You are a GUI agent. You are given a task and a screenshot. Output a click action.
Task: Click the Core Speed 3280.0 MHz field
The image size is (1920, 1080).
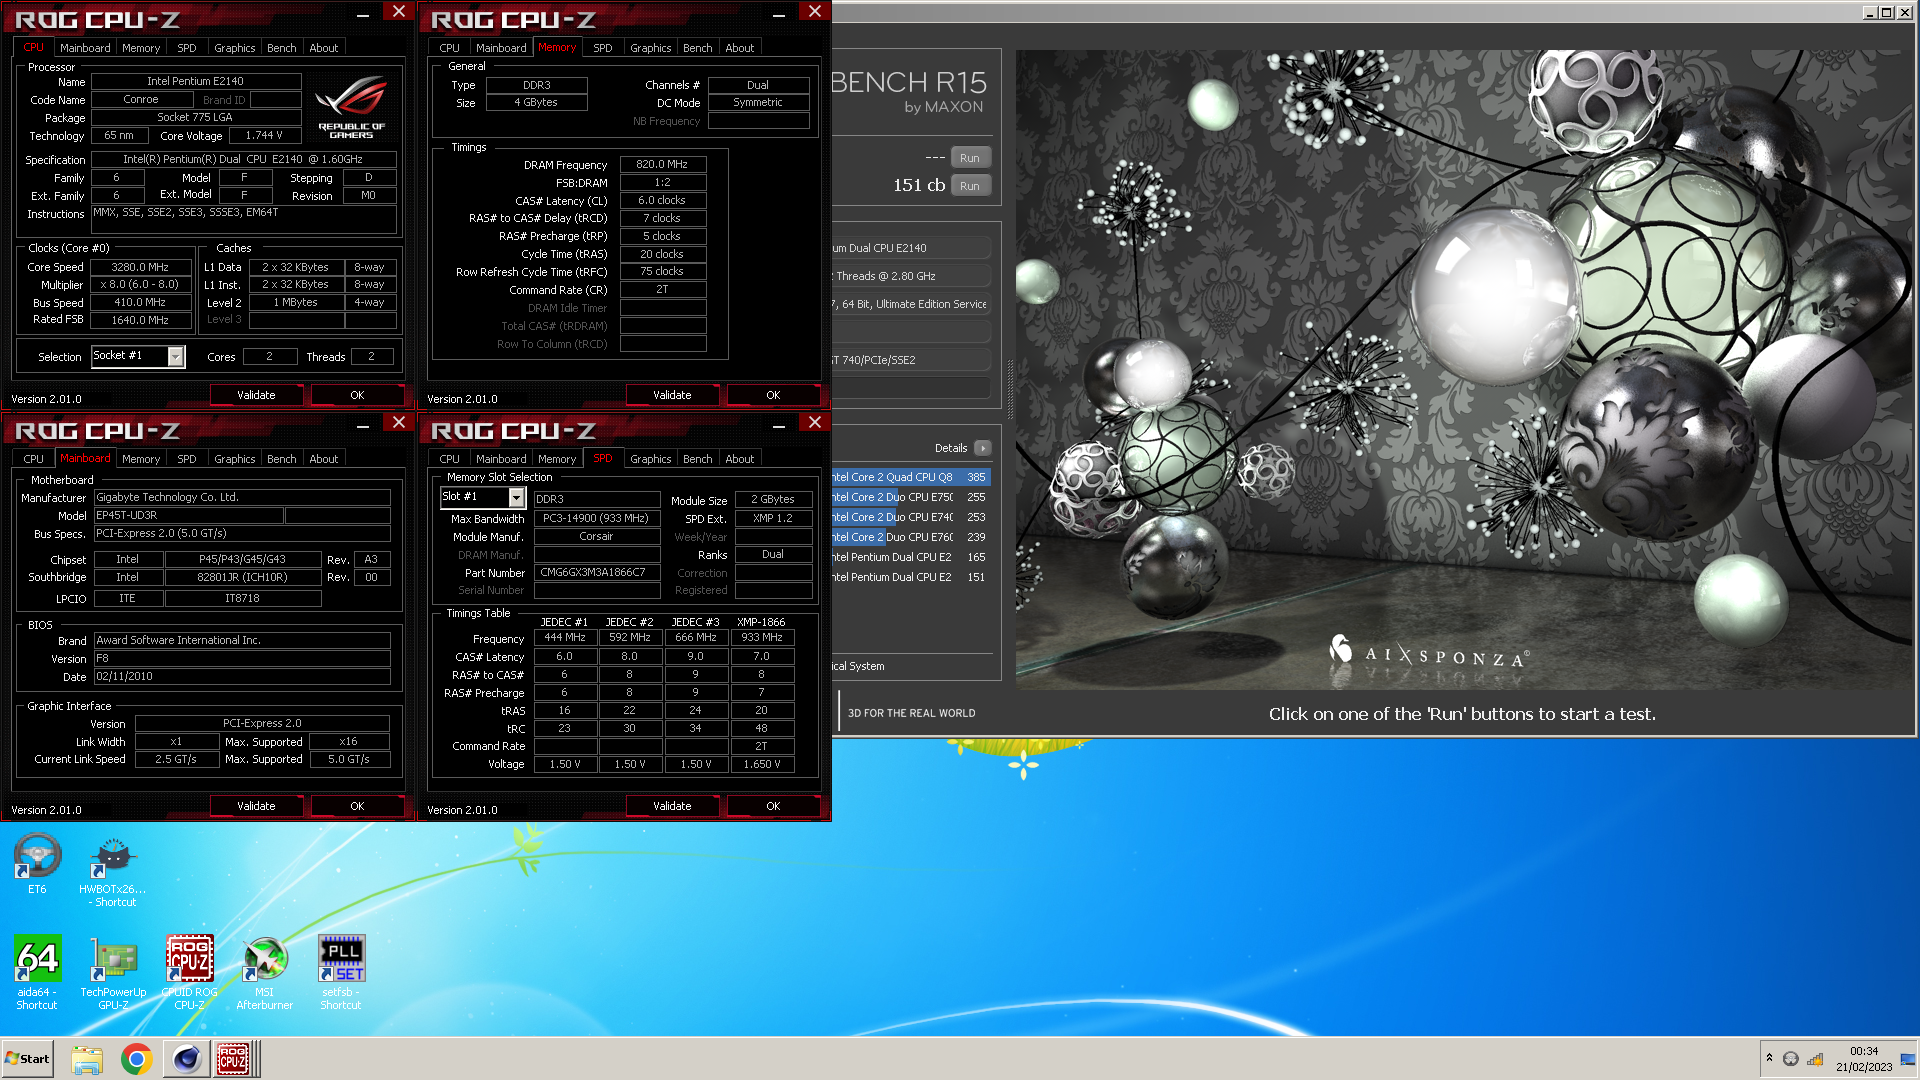coord(140,267)
